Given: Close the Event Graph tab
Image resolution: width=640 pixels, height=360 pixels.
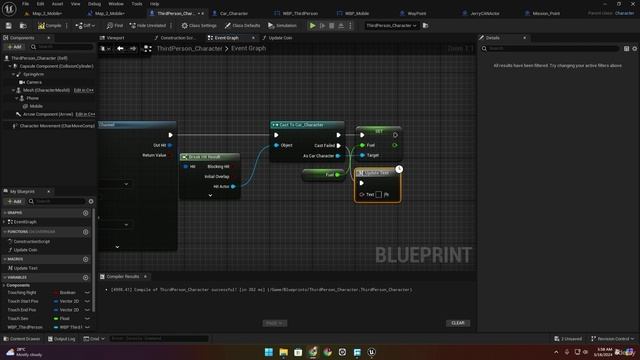Looking at the screenshot, I should (x=253, y=38).
